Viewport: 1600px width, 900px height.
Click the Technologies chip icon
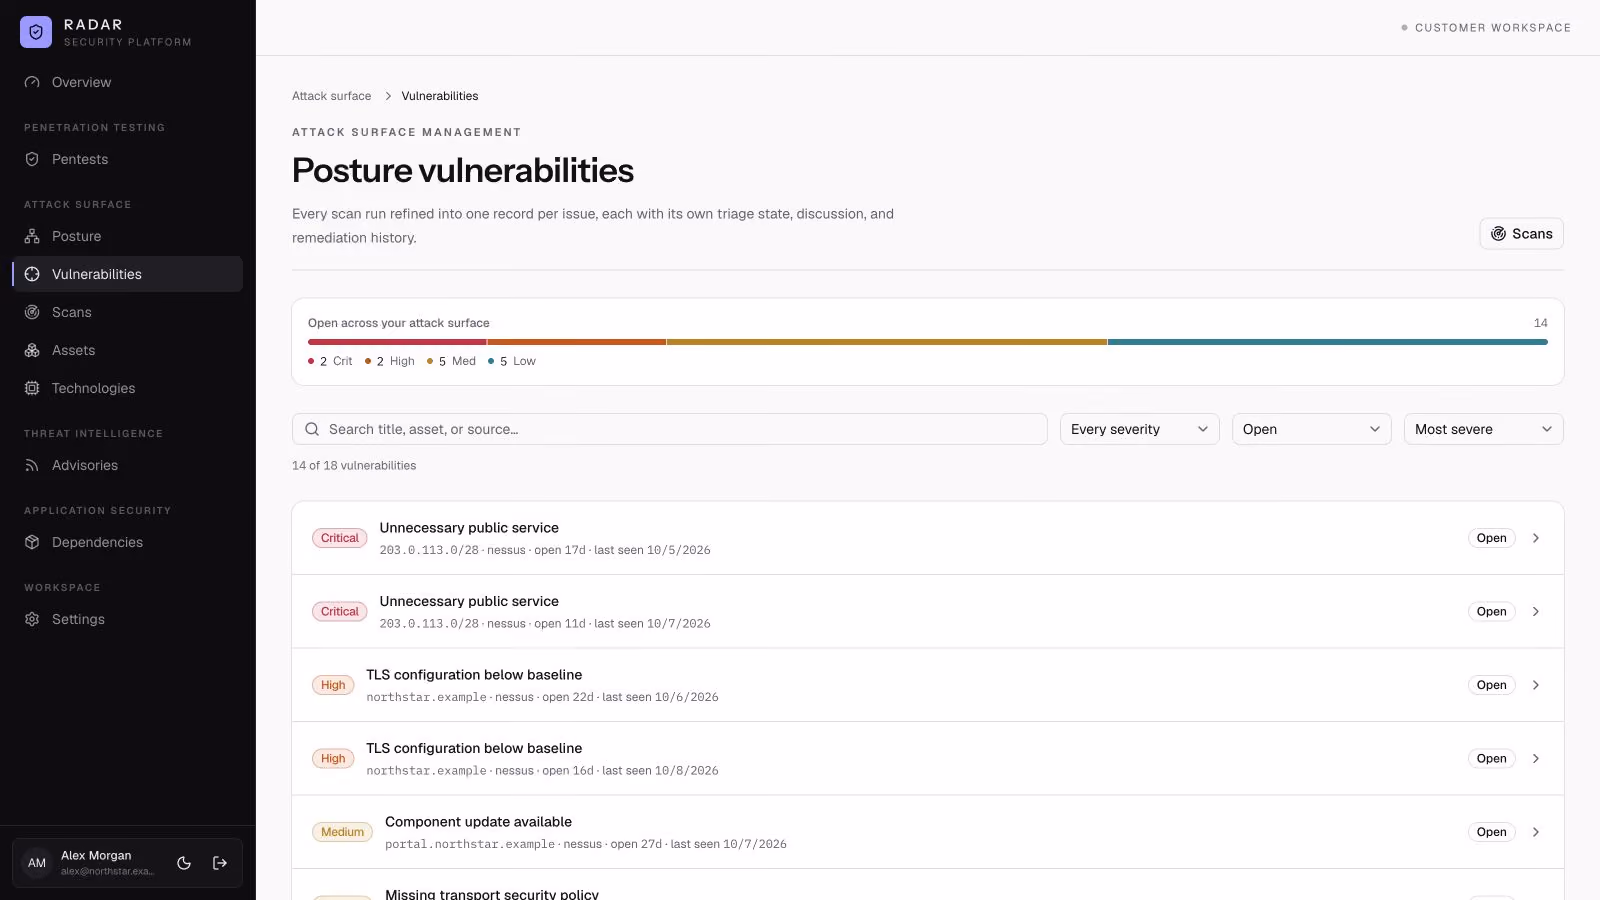tap(32, 388)
